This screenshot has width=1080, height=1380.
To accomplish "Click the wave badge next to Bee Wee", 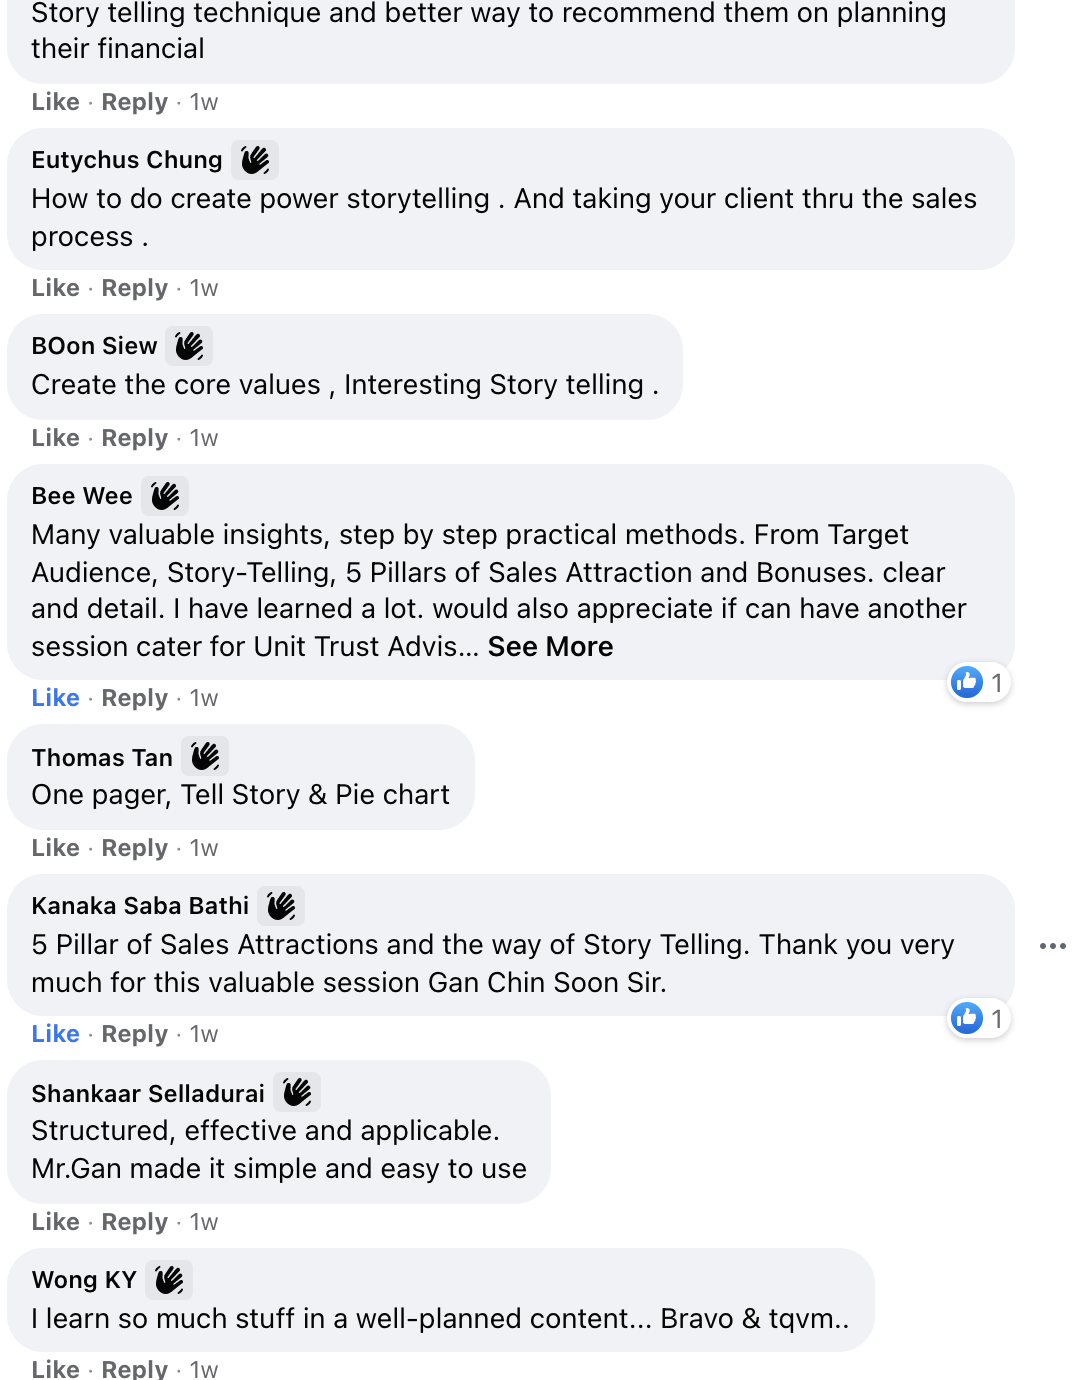I will tap(165, 496).
